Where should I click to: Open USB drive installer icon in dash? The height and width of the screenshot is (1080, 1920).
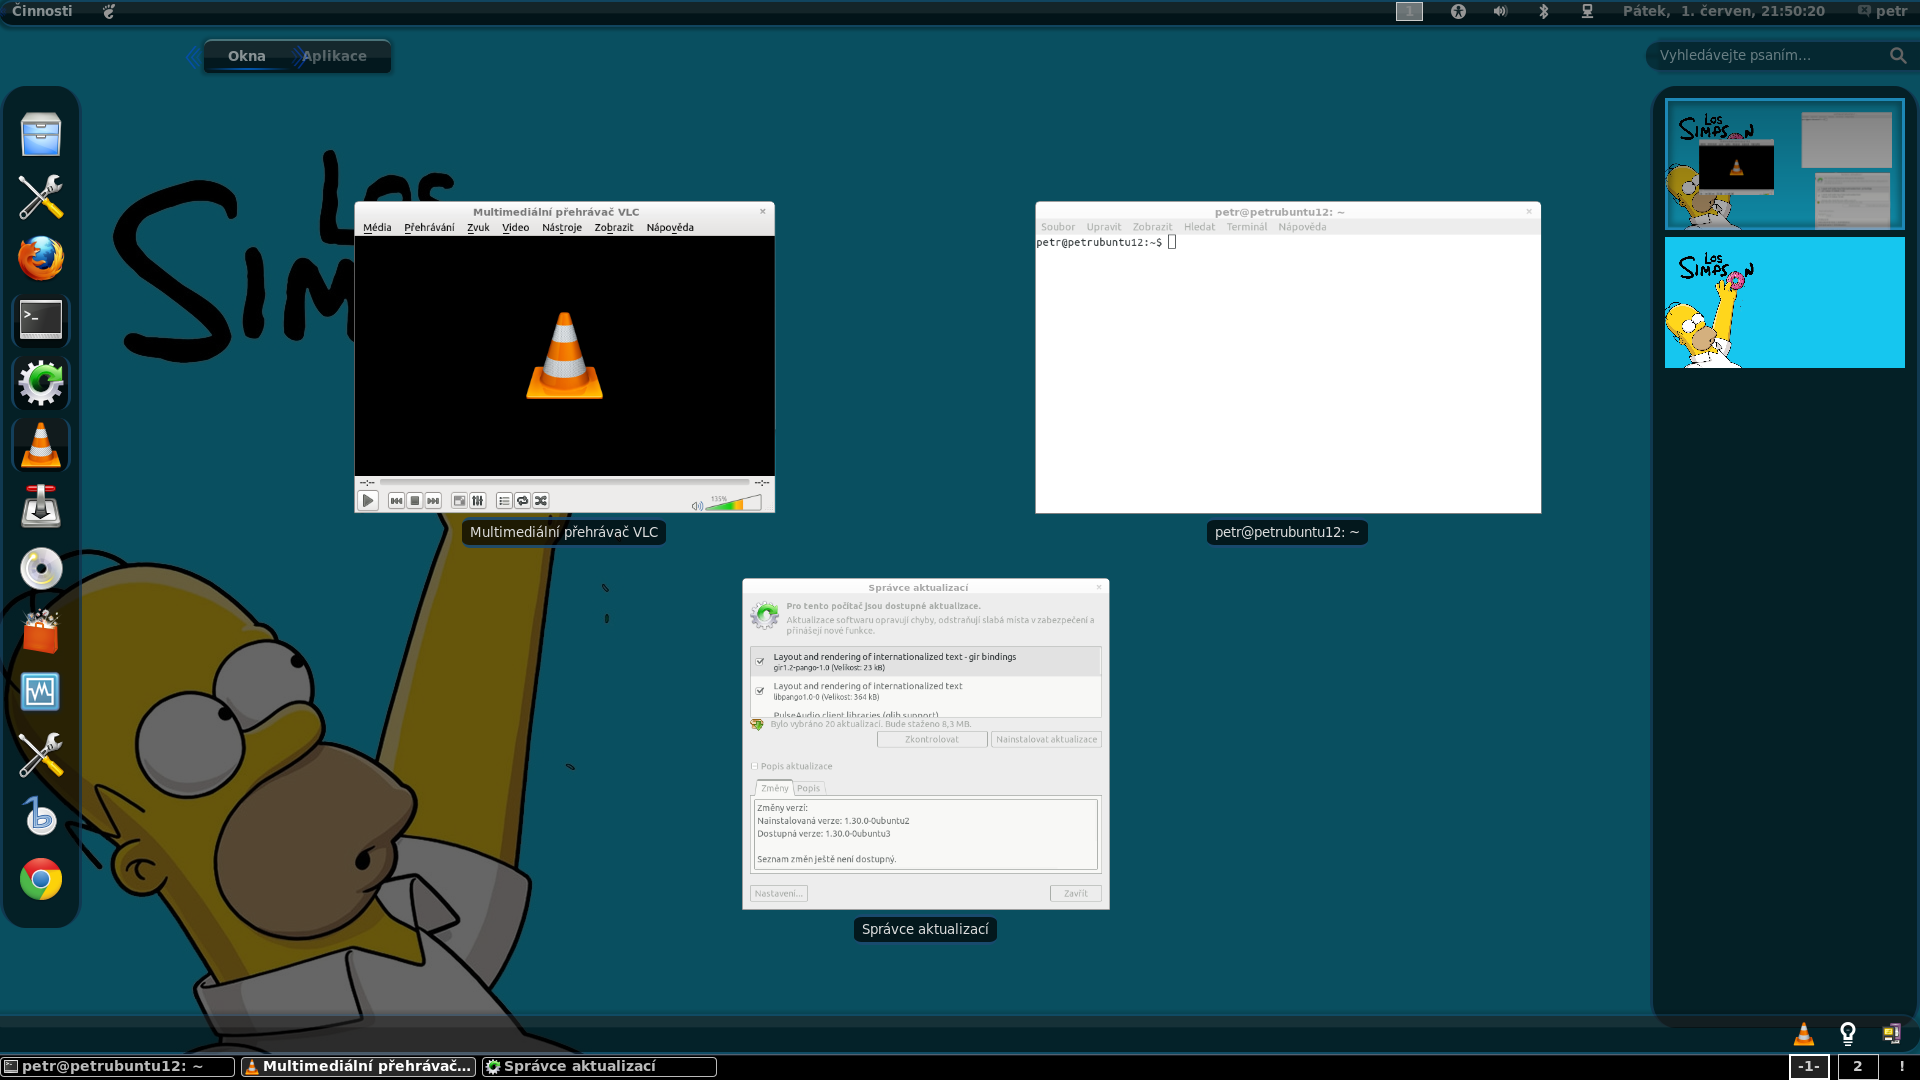(x=41, y=507)
